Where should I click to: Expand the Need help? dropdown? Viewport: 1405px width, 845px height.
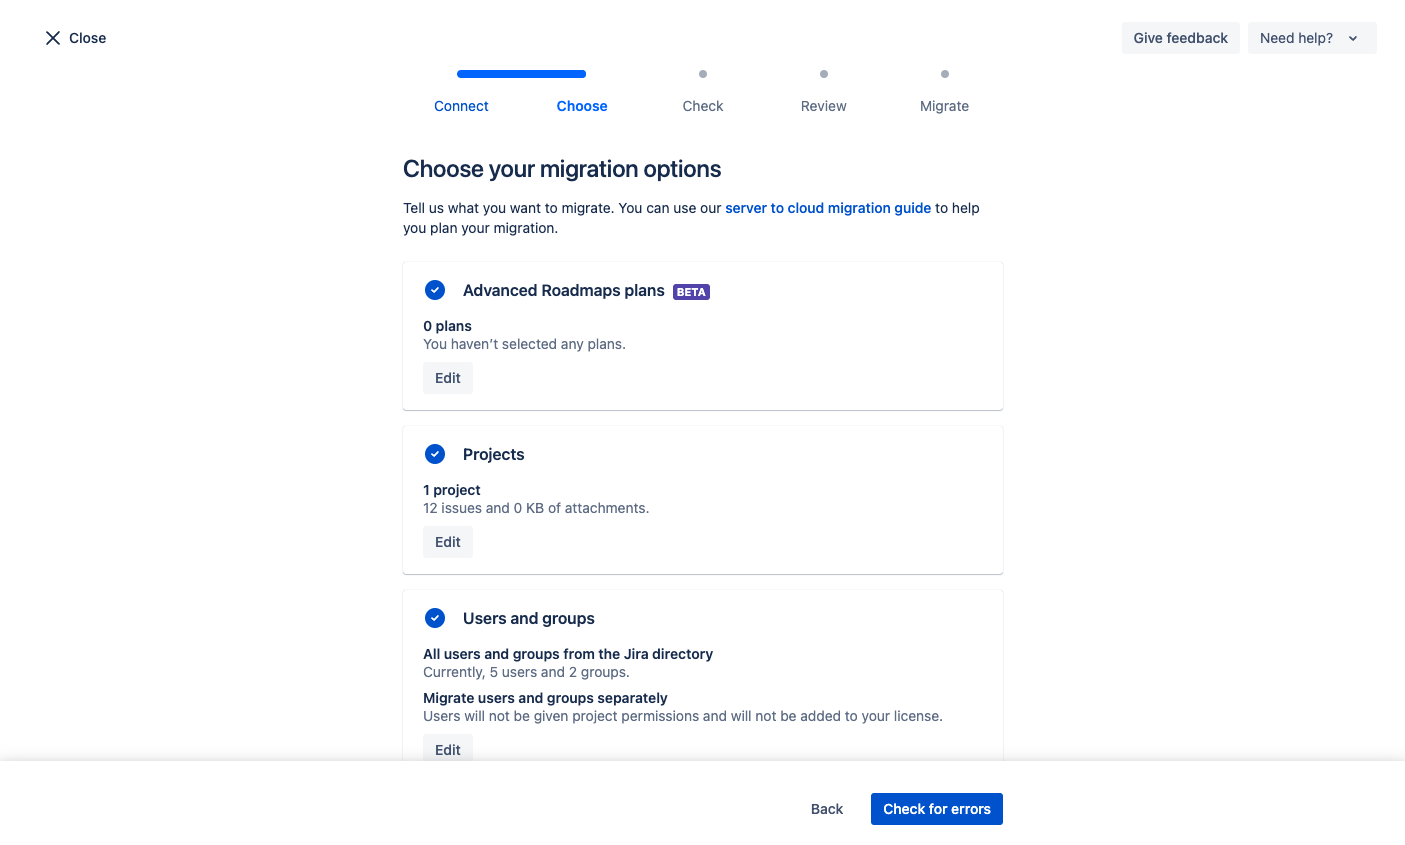(x=1296, y=38)
